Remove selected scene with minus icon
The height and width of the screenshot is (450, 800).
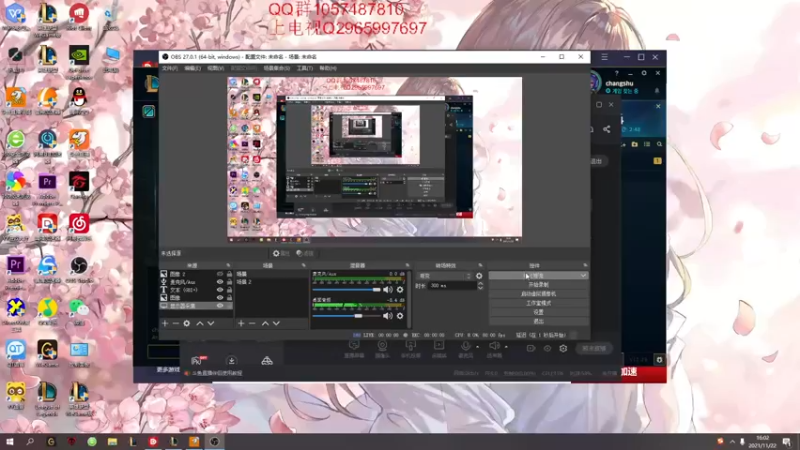pyautogui.click(x=252, y=323)
